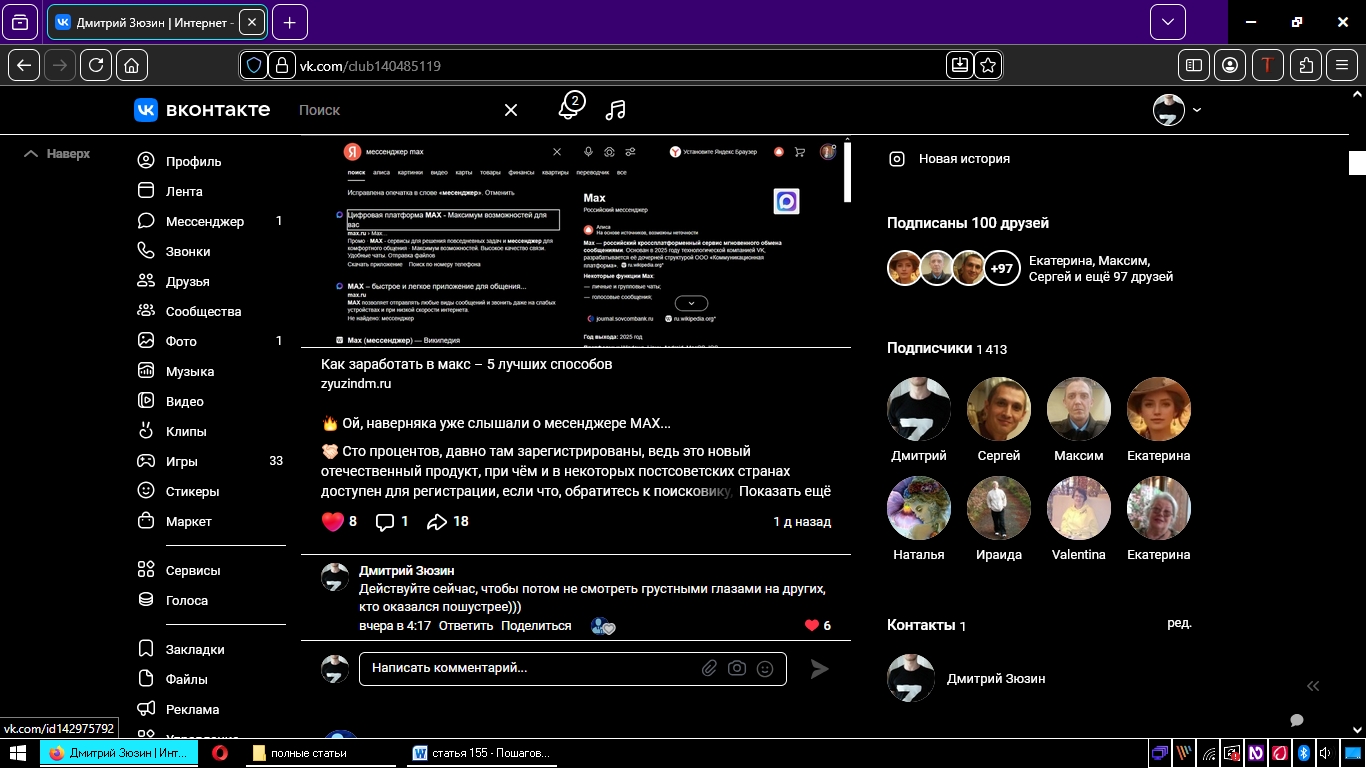This screenshot has width=1366, height=768.
Task: Click the Написать комментарий input field
Action: (x=530, y=668)
